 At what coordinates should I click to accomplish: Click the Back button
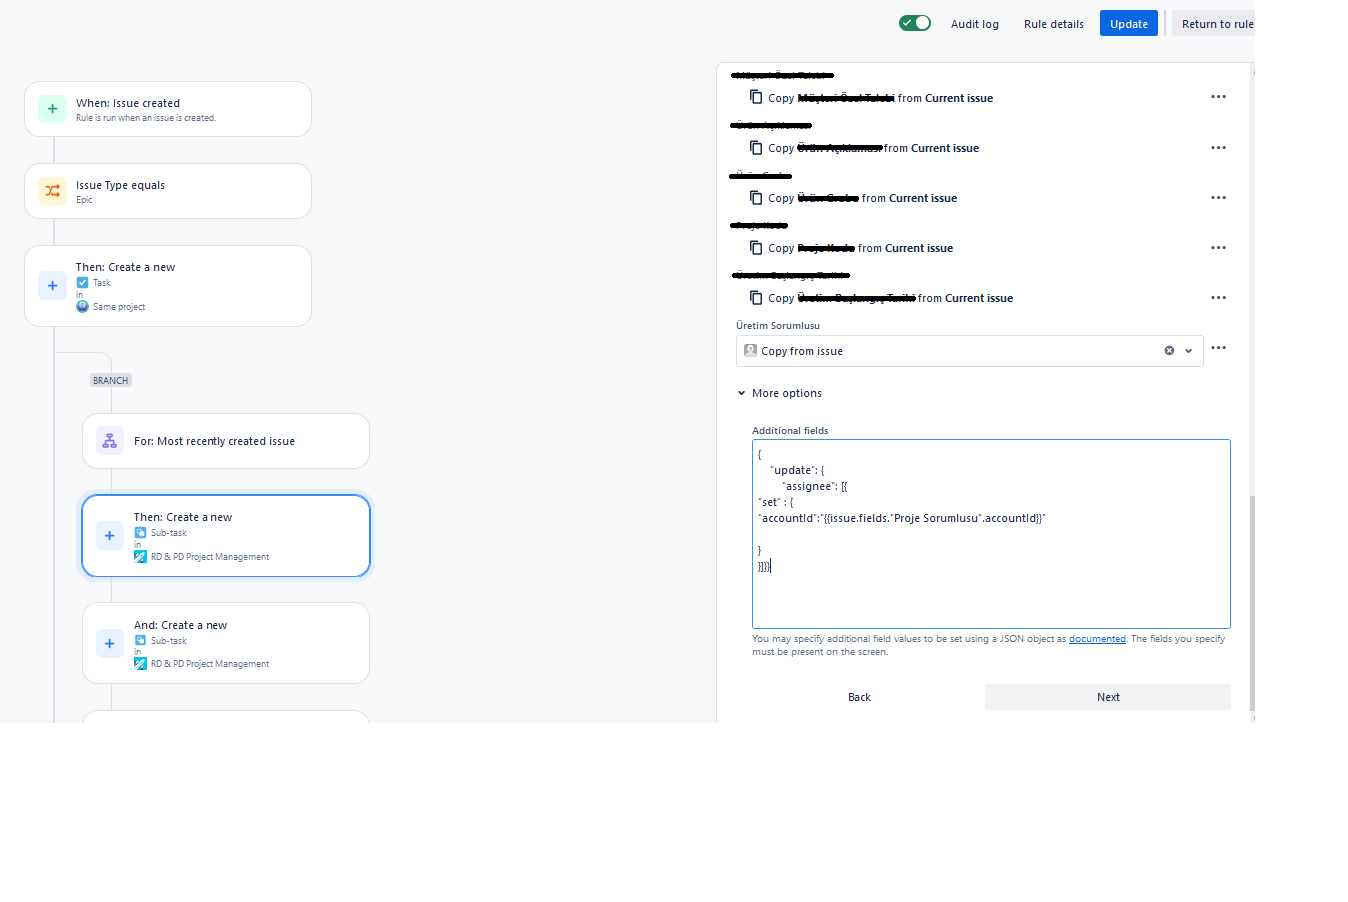(859, 697)
